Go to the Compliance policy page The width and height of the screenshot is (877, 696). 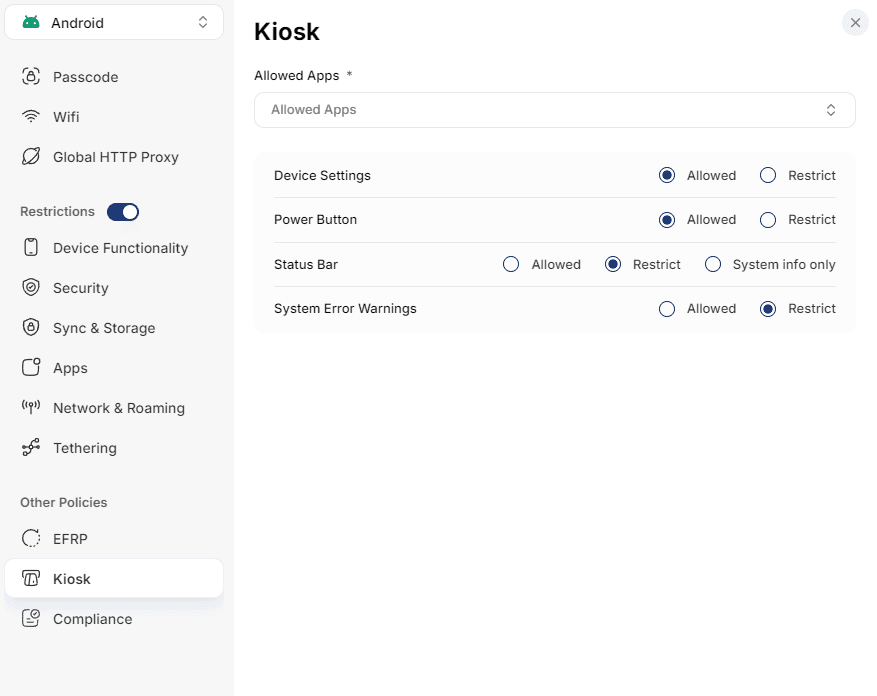coord(92,619)
